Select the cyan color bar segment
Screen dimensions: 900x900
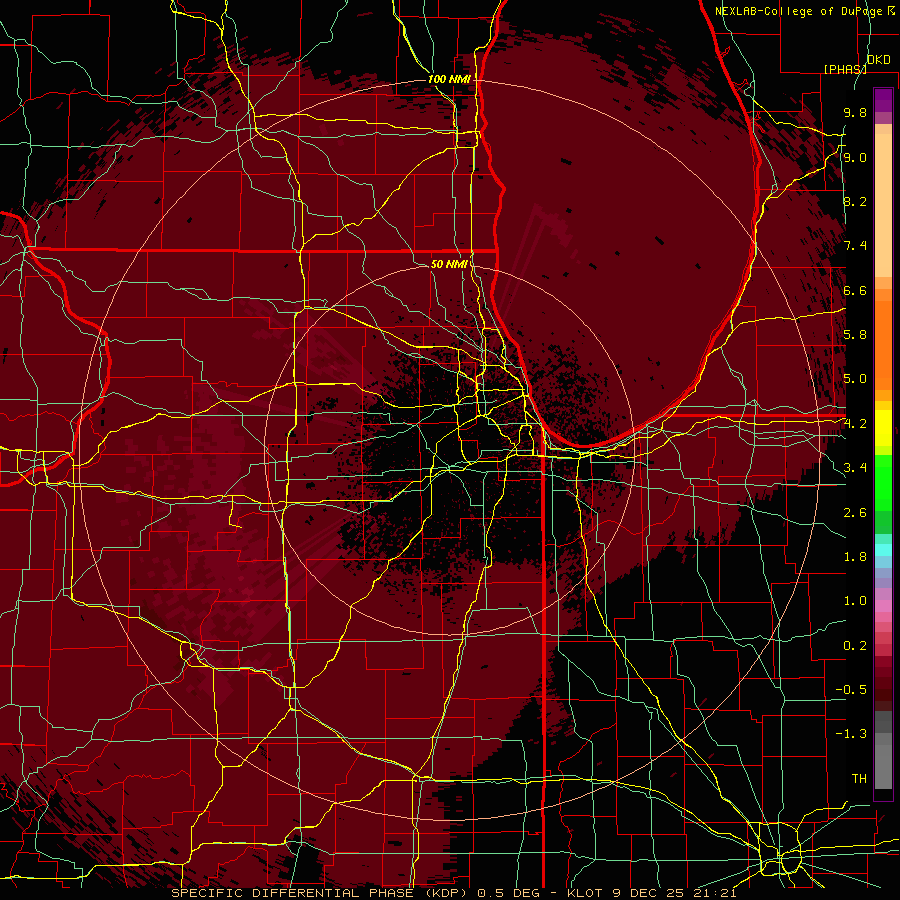click(x=883, y=550)
